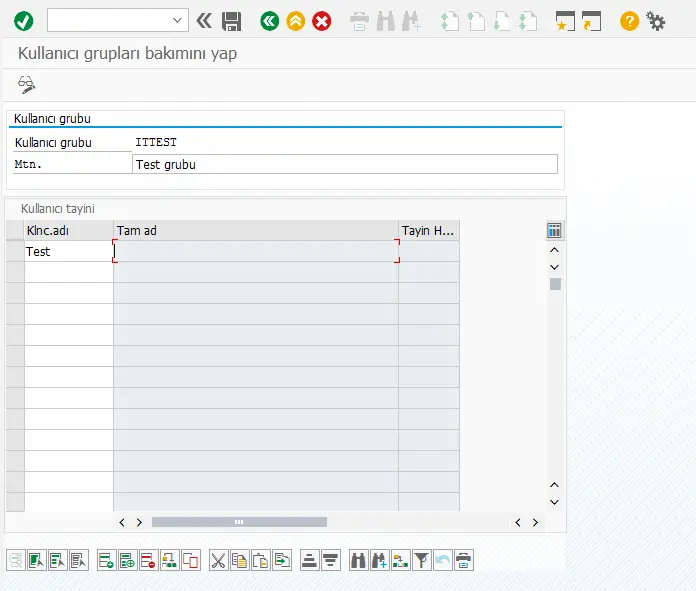The image size is (696, 591).
Task: Click the insert row icon with green plus
Action: pos(106,560)
